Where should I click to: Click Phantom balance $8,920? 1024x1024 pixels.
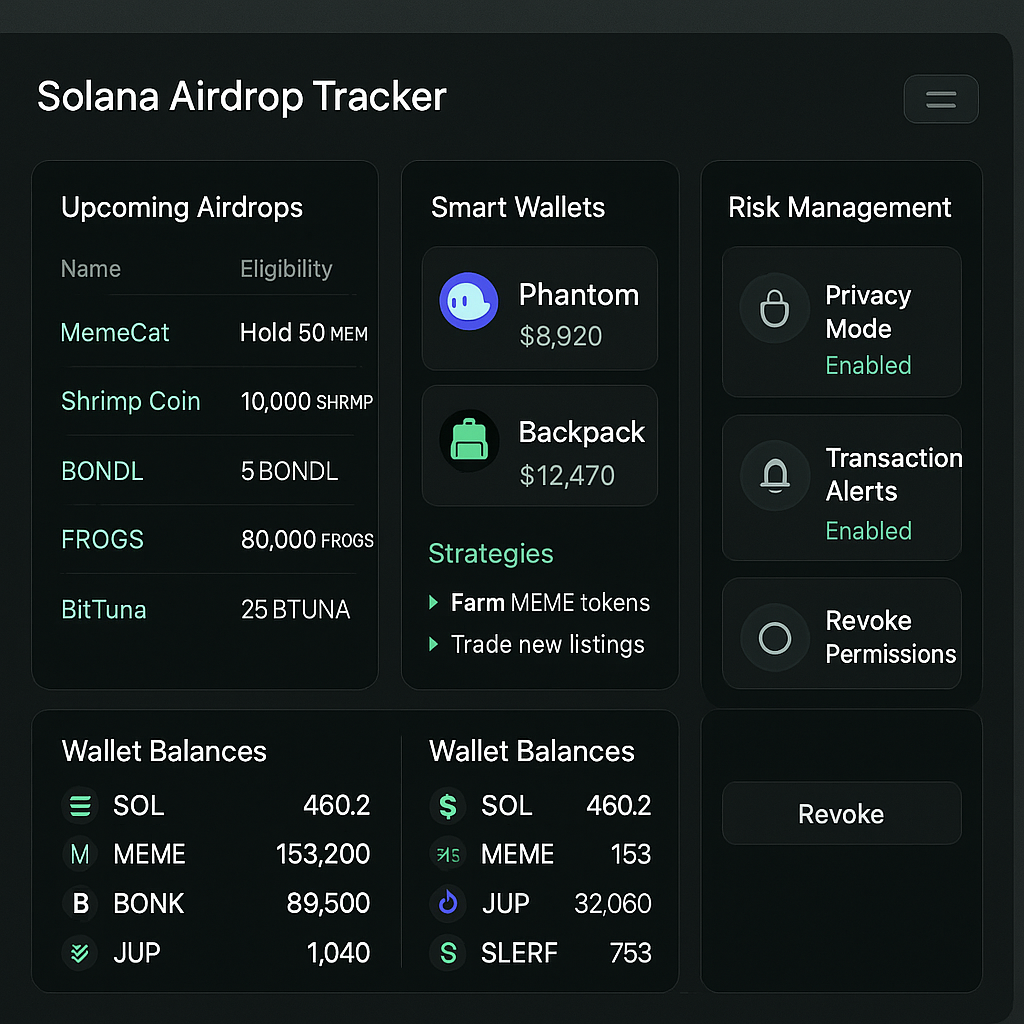[x=560, y=336]
